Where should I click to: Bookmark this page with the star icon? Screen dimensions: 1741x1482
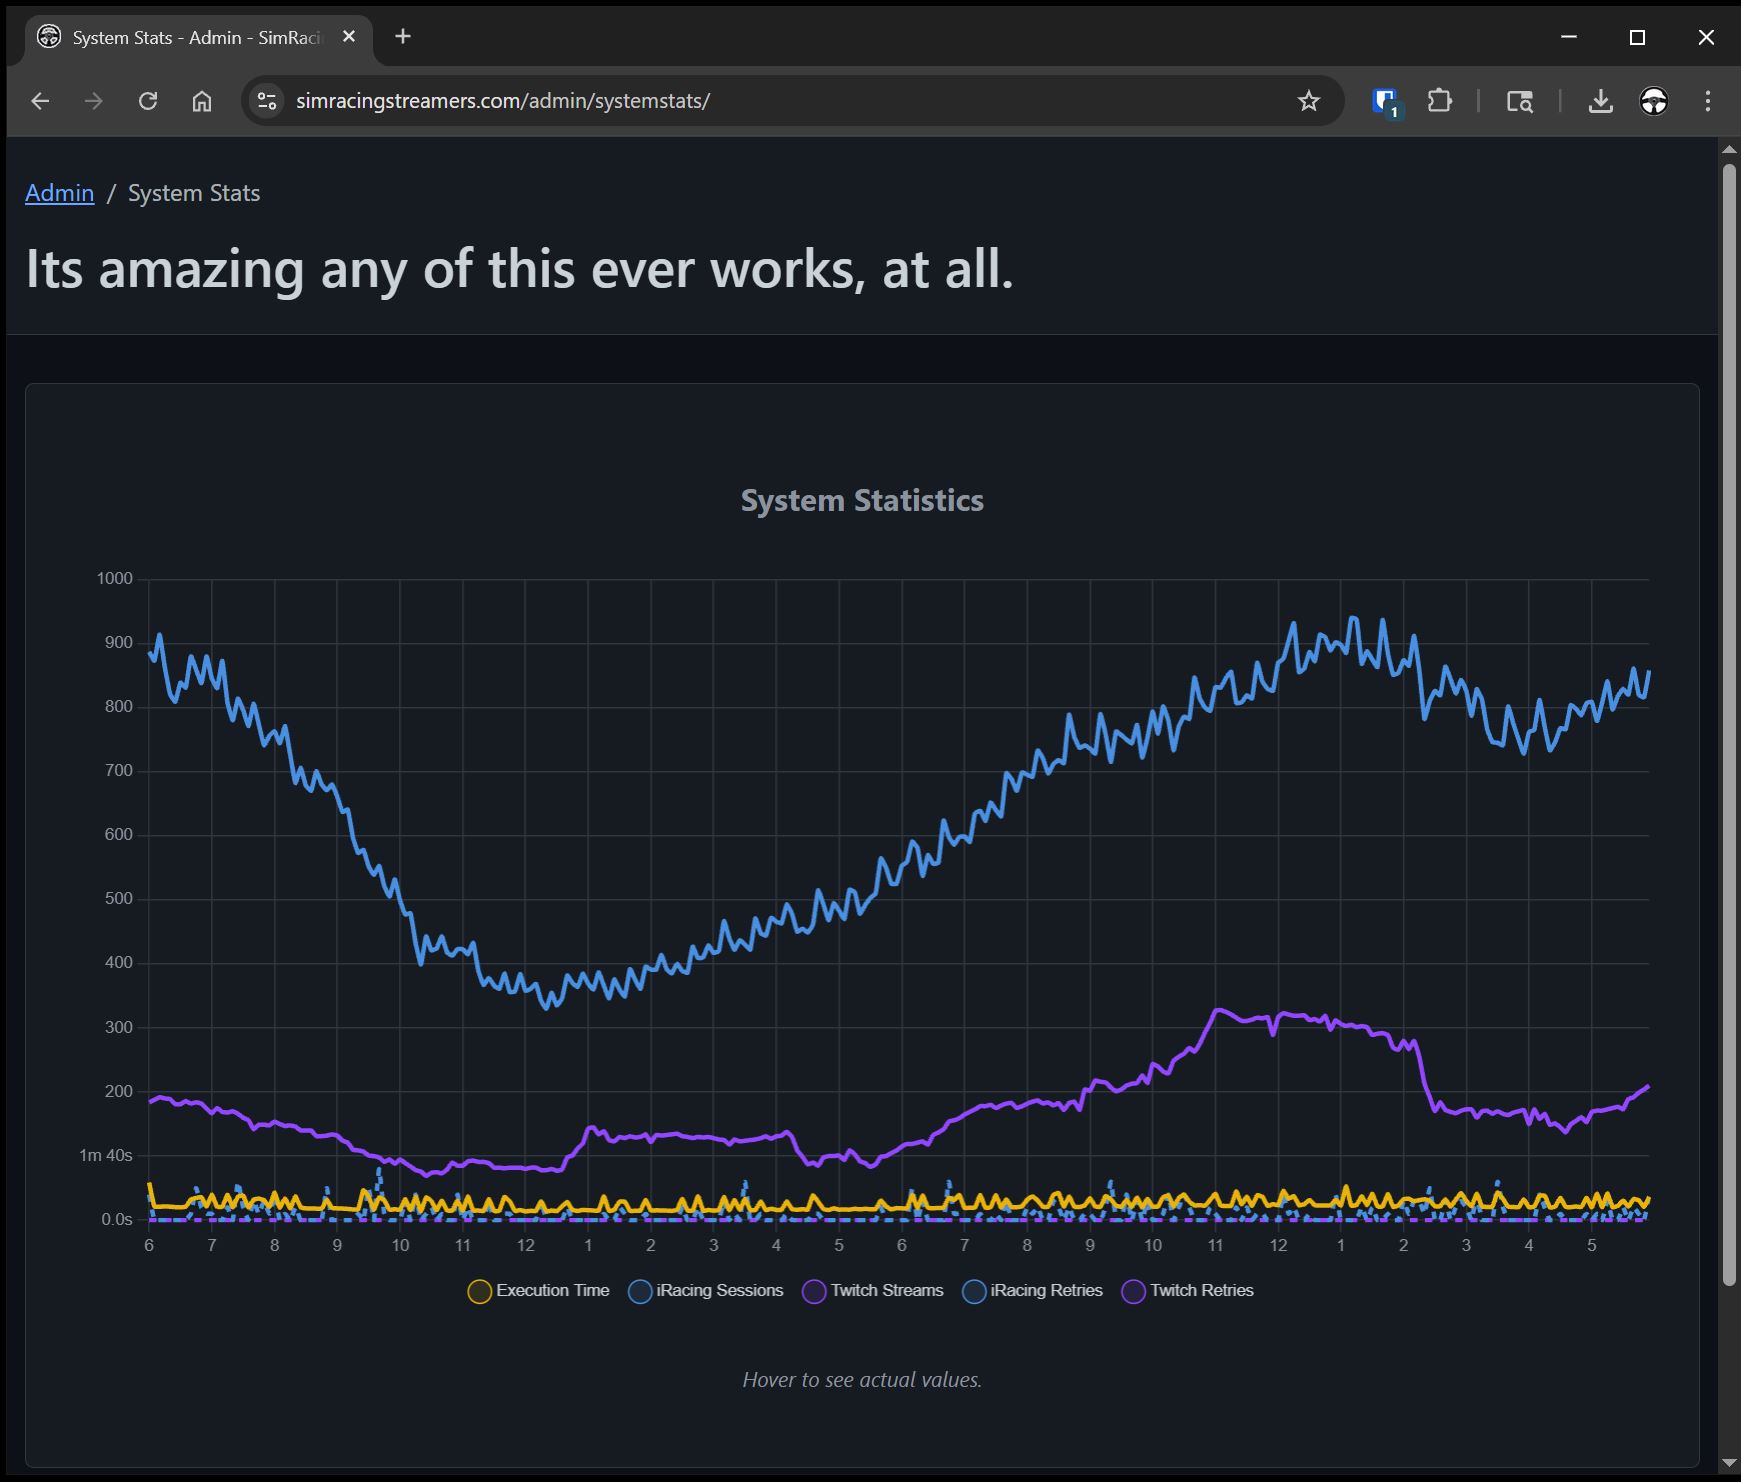pyautogui.click(x=1308, y=101)
